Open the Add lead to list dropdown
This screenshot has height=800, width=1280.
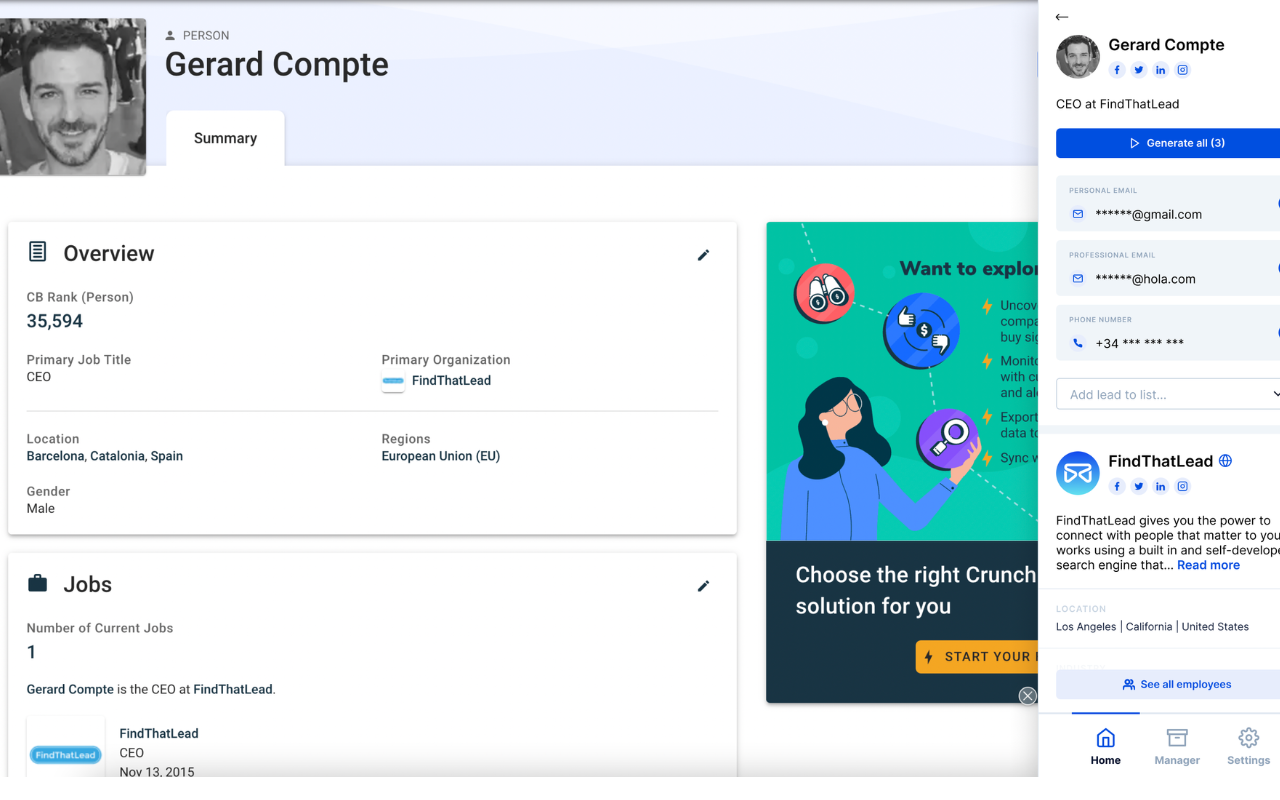pos(1167,394)
